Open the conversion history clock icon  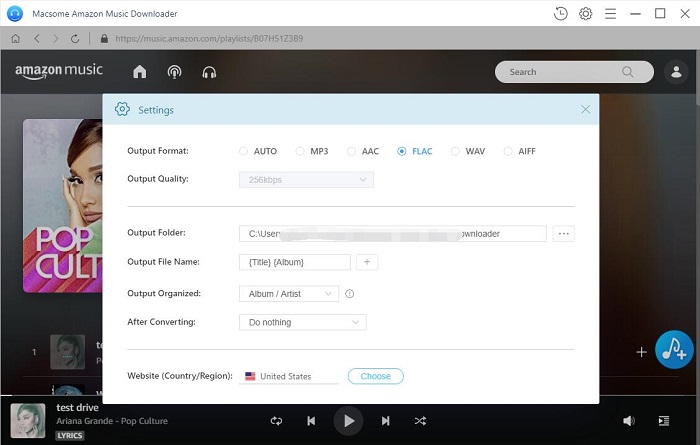click(560, 14)
